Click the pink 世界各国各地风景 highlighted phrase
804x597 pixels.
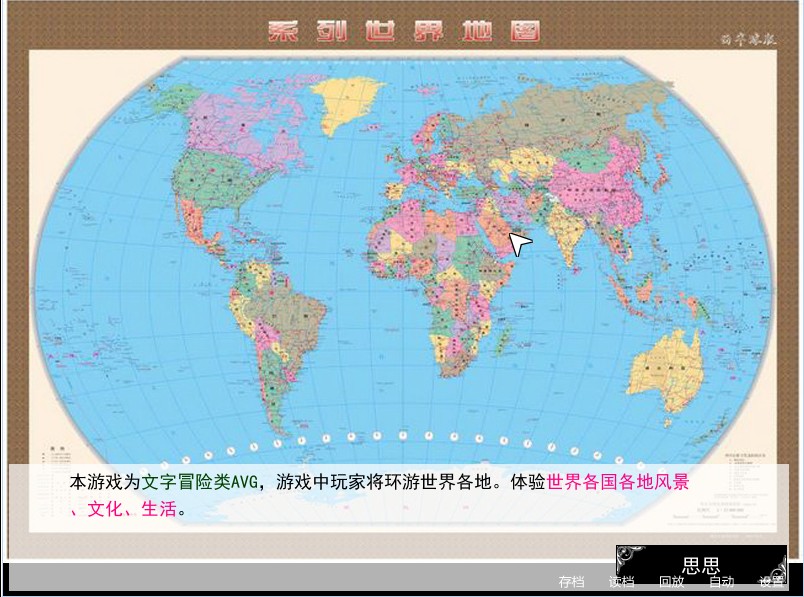pyautogui.click(x=618, y=482)
